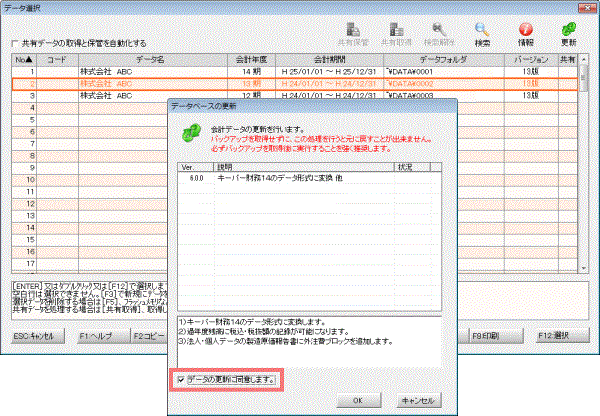Click the F9:印刷 button

(496, 336)
